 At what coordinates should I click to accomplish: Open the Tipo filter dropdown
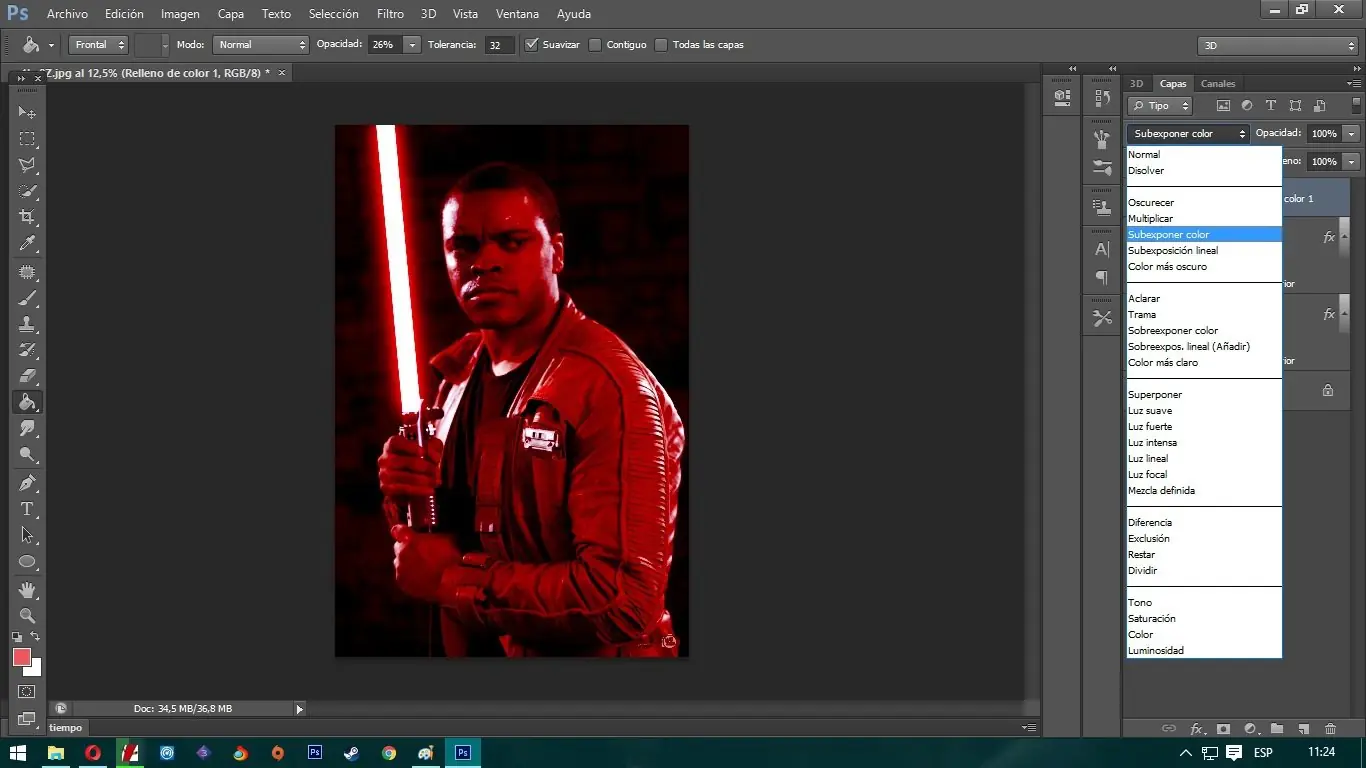(1158, 105)
